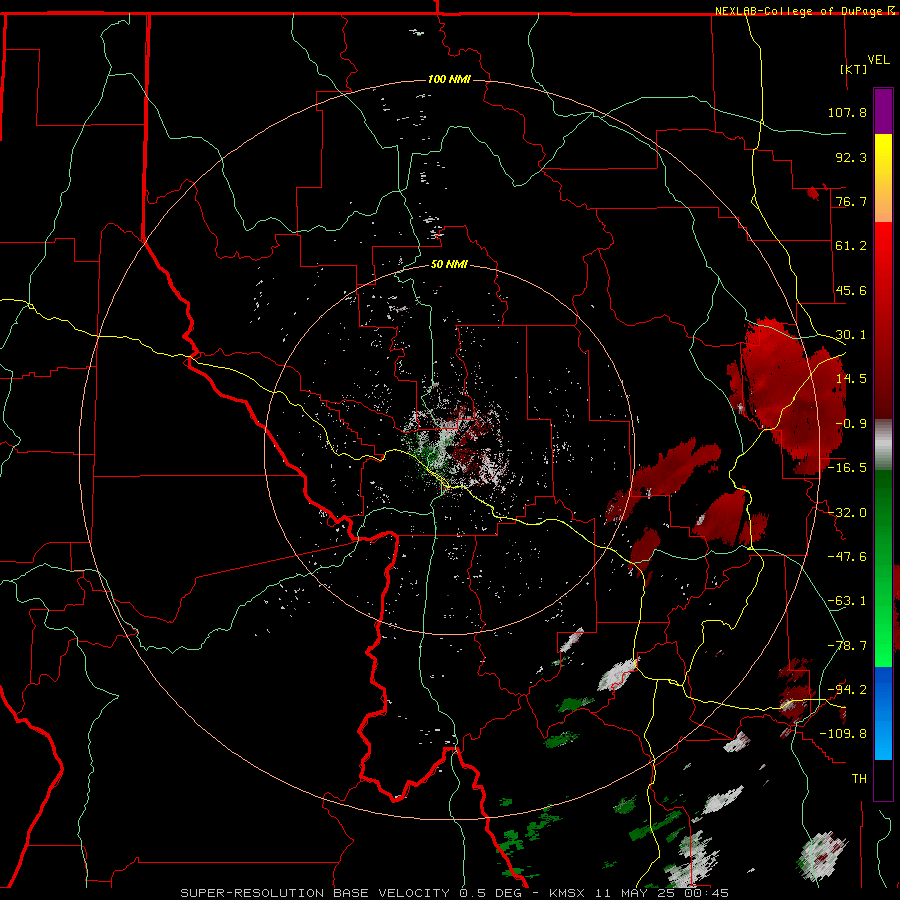900x900 pixels.
Task: Select the 14.5 scale value
Action: click(851, 379)
